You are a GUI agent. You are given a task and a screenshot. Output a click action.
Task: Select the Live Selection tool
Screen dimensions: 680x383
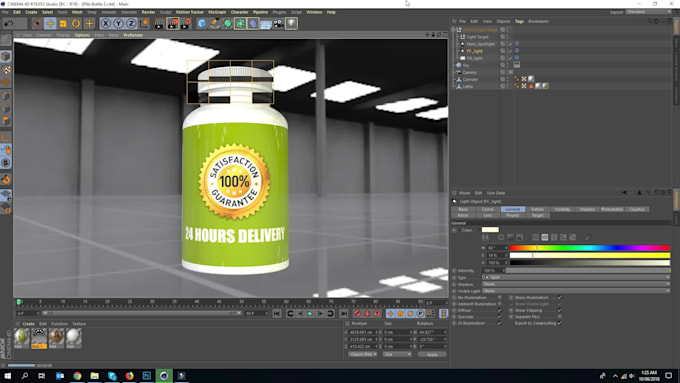pyautogui.click(x=37, y=23)
